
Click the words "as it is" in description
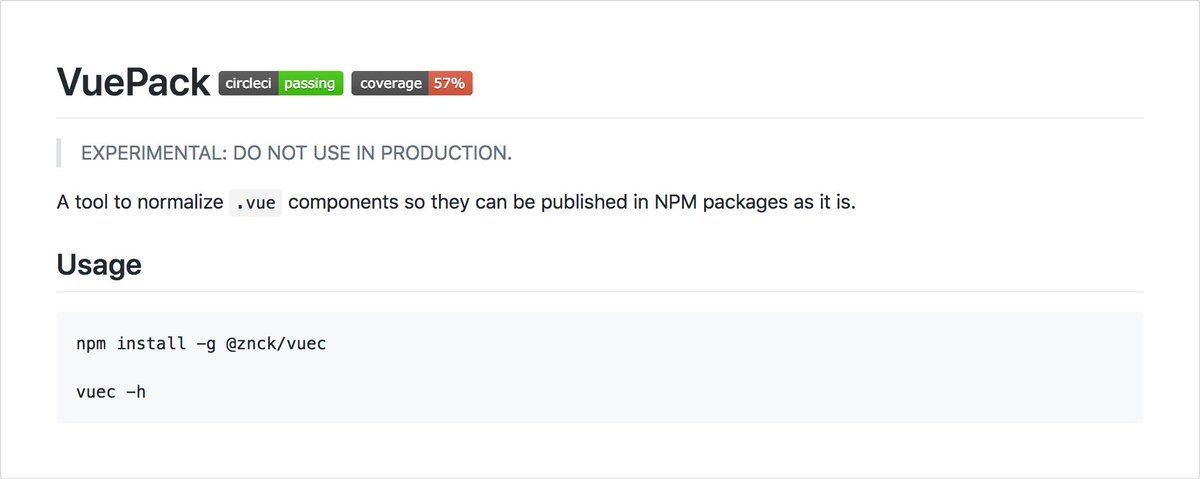click(x=824, y=202)
